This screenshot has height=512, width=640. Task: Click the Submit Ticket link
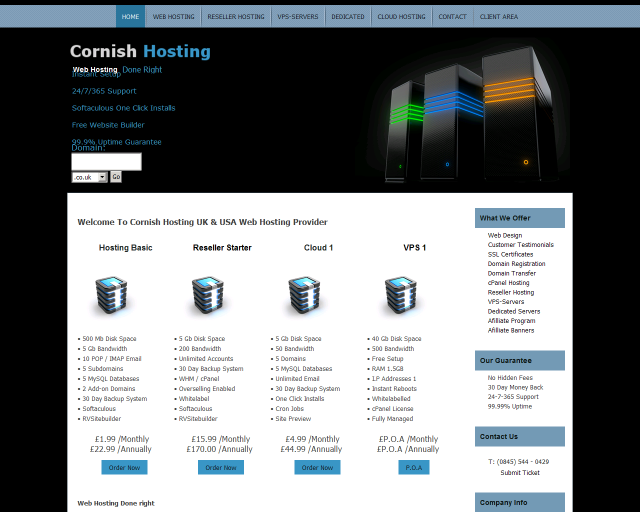click(520, 472)
